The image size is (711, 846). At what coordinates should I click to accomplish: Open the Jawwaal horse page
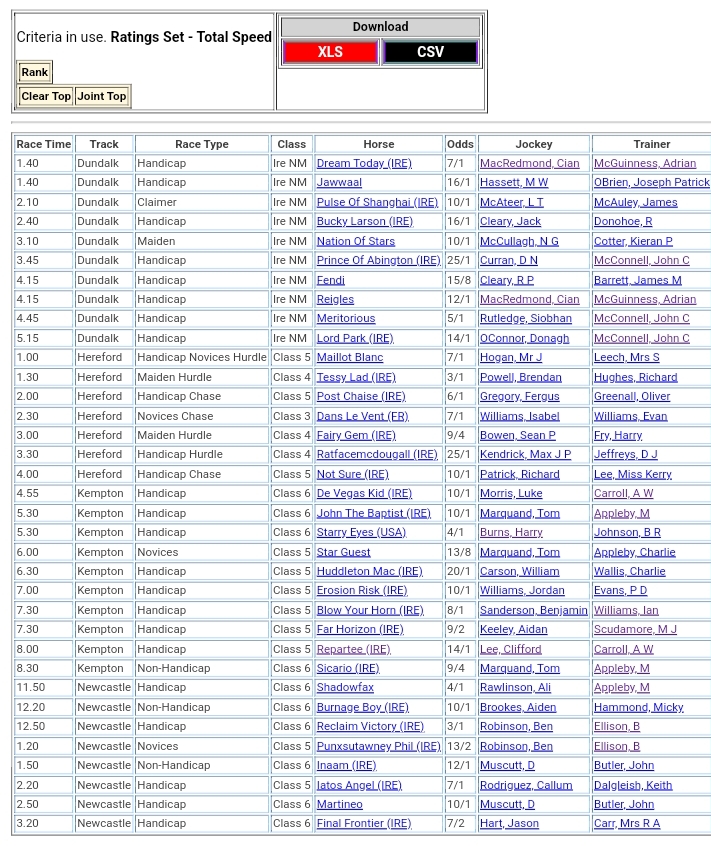pos(339,183)
